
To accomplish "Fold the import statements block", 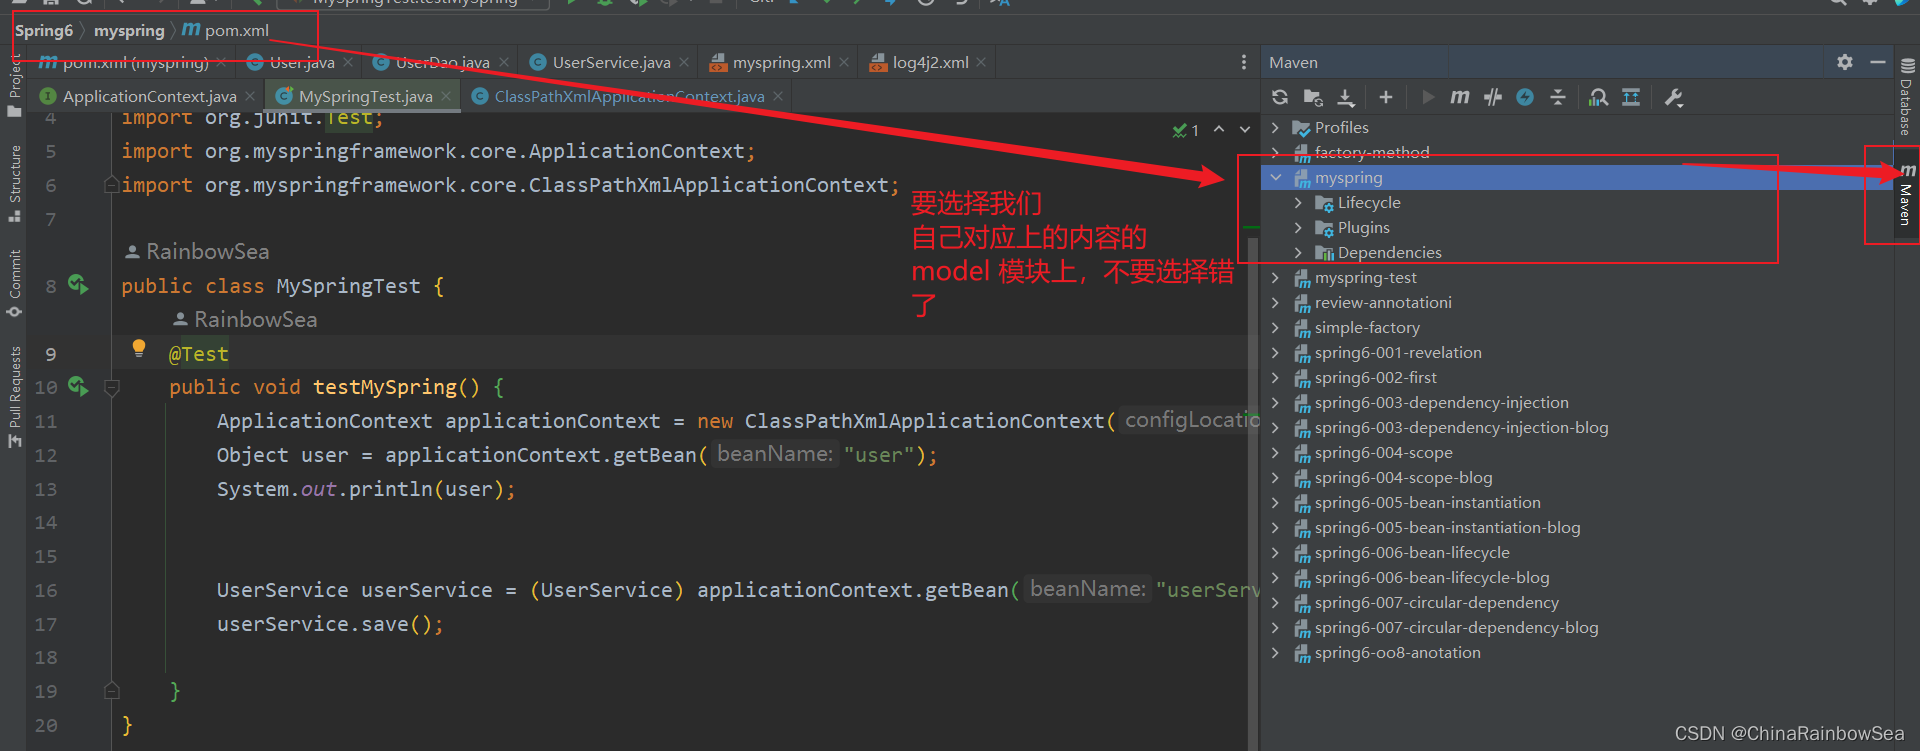I will (x=112, y=185).
